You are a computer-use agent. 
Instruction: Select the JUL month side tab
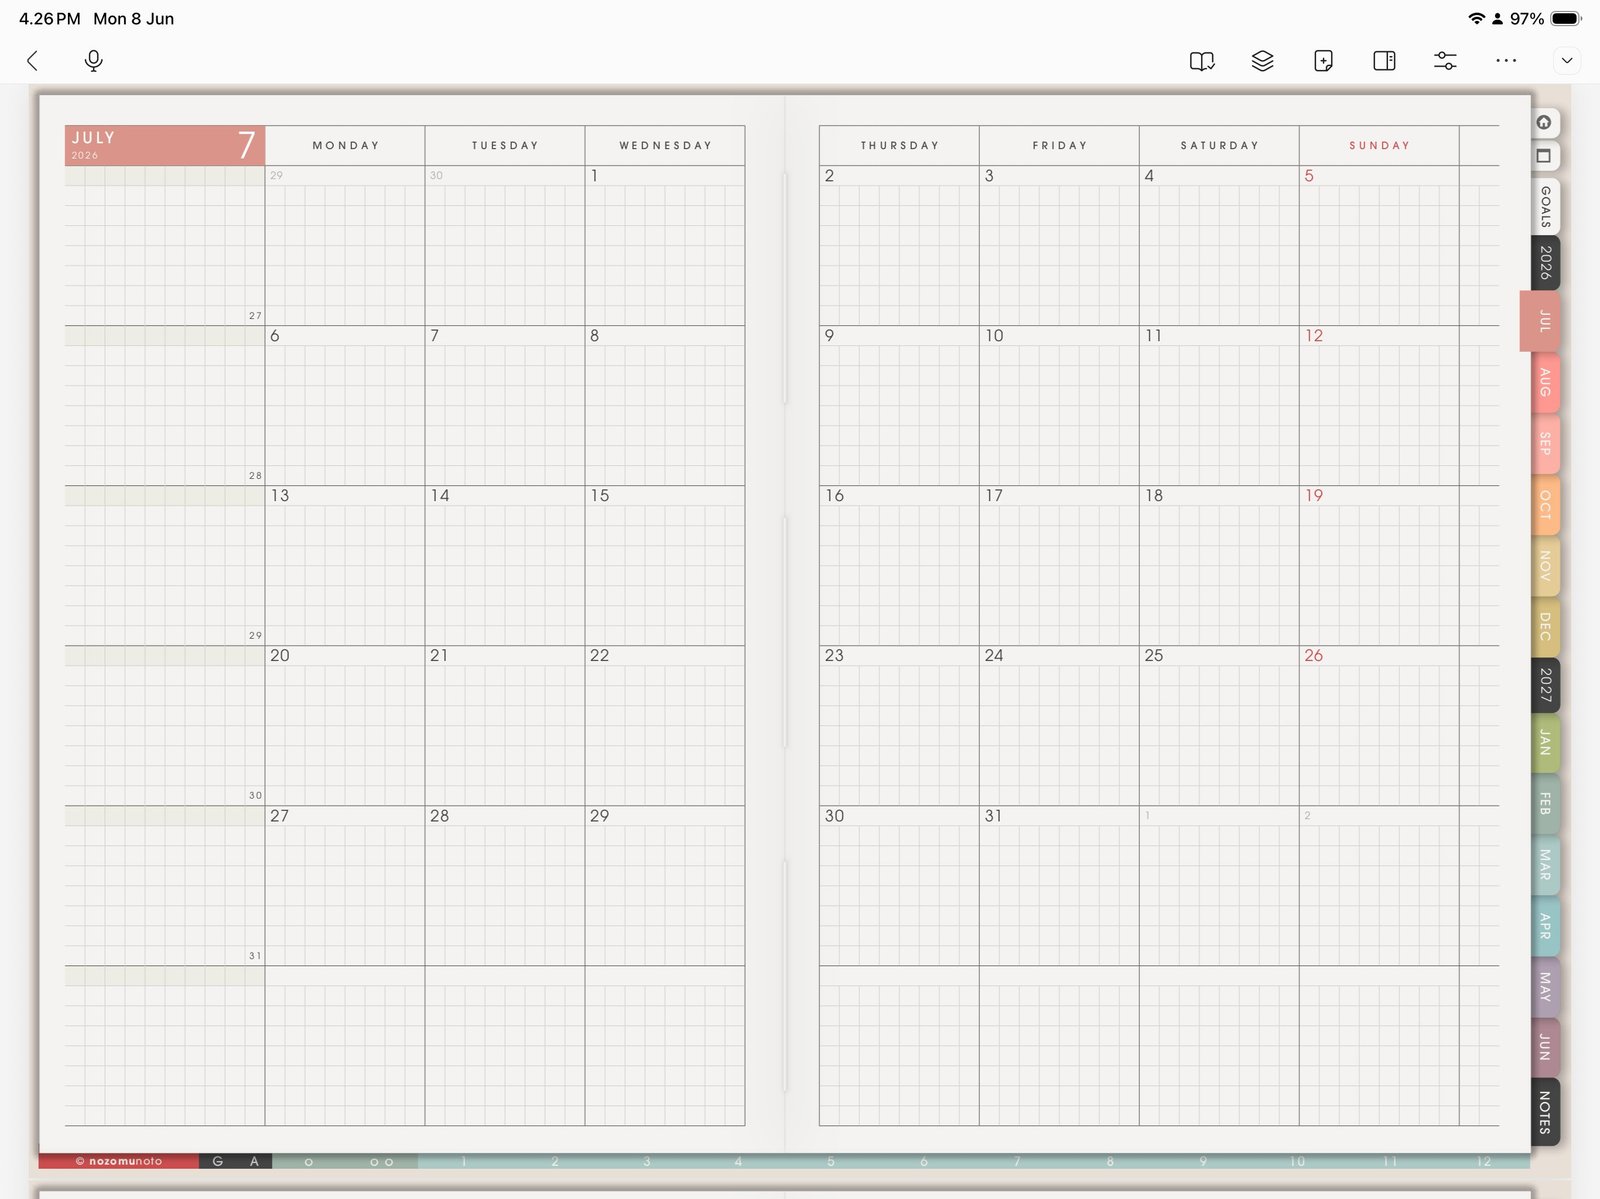click(x=1540, y=321)
